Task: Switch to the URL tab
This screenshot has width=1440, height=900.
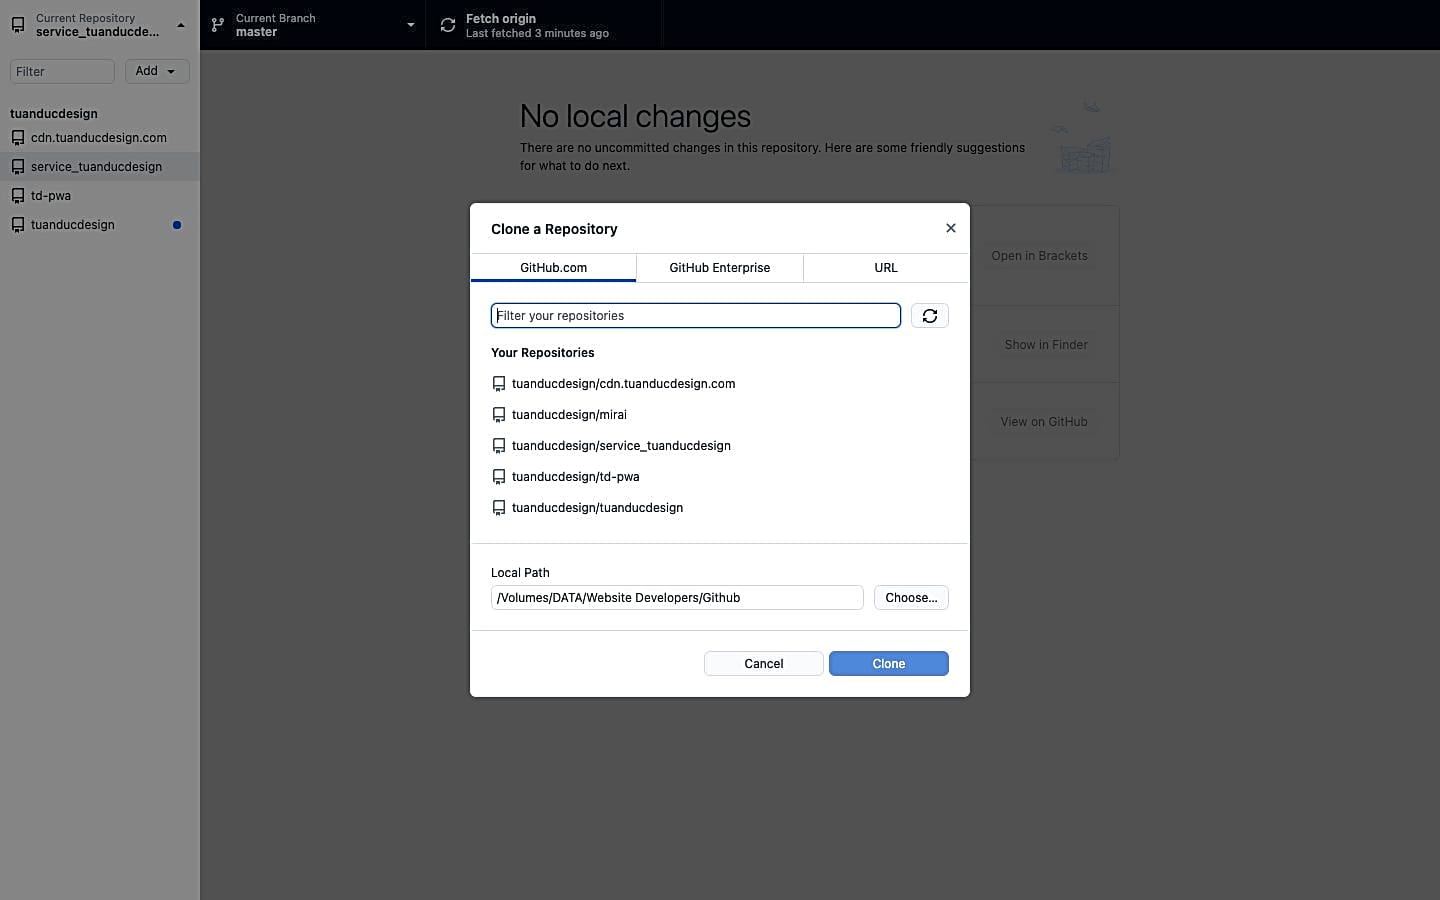Action: click(x=886, y=268)
